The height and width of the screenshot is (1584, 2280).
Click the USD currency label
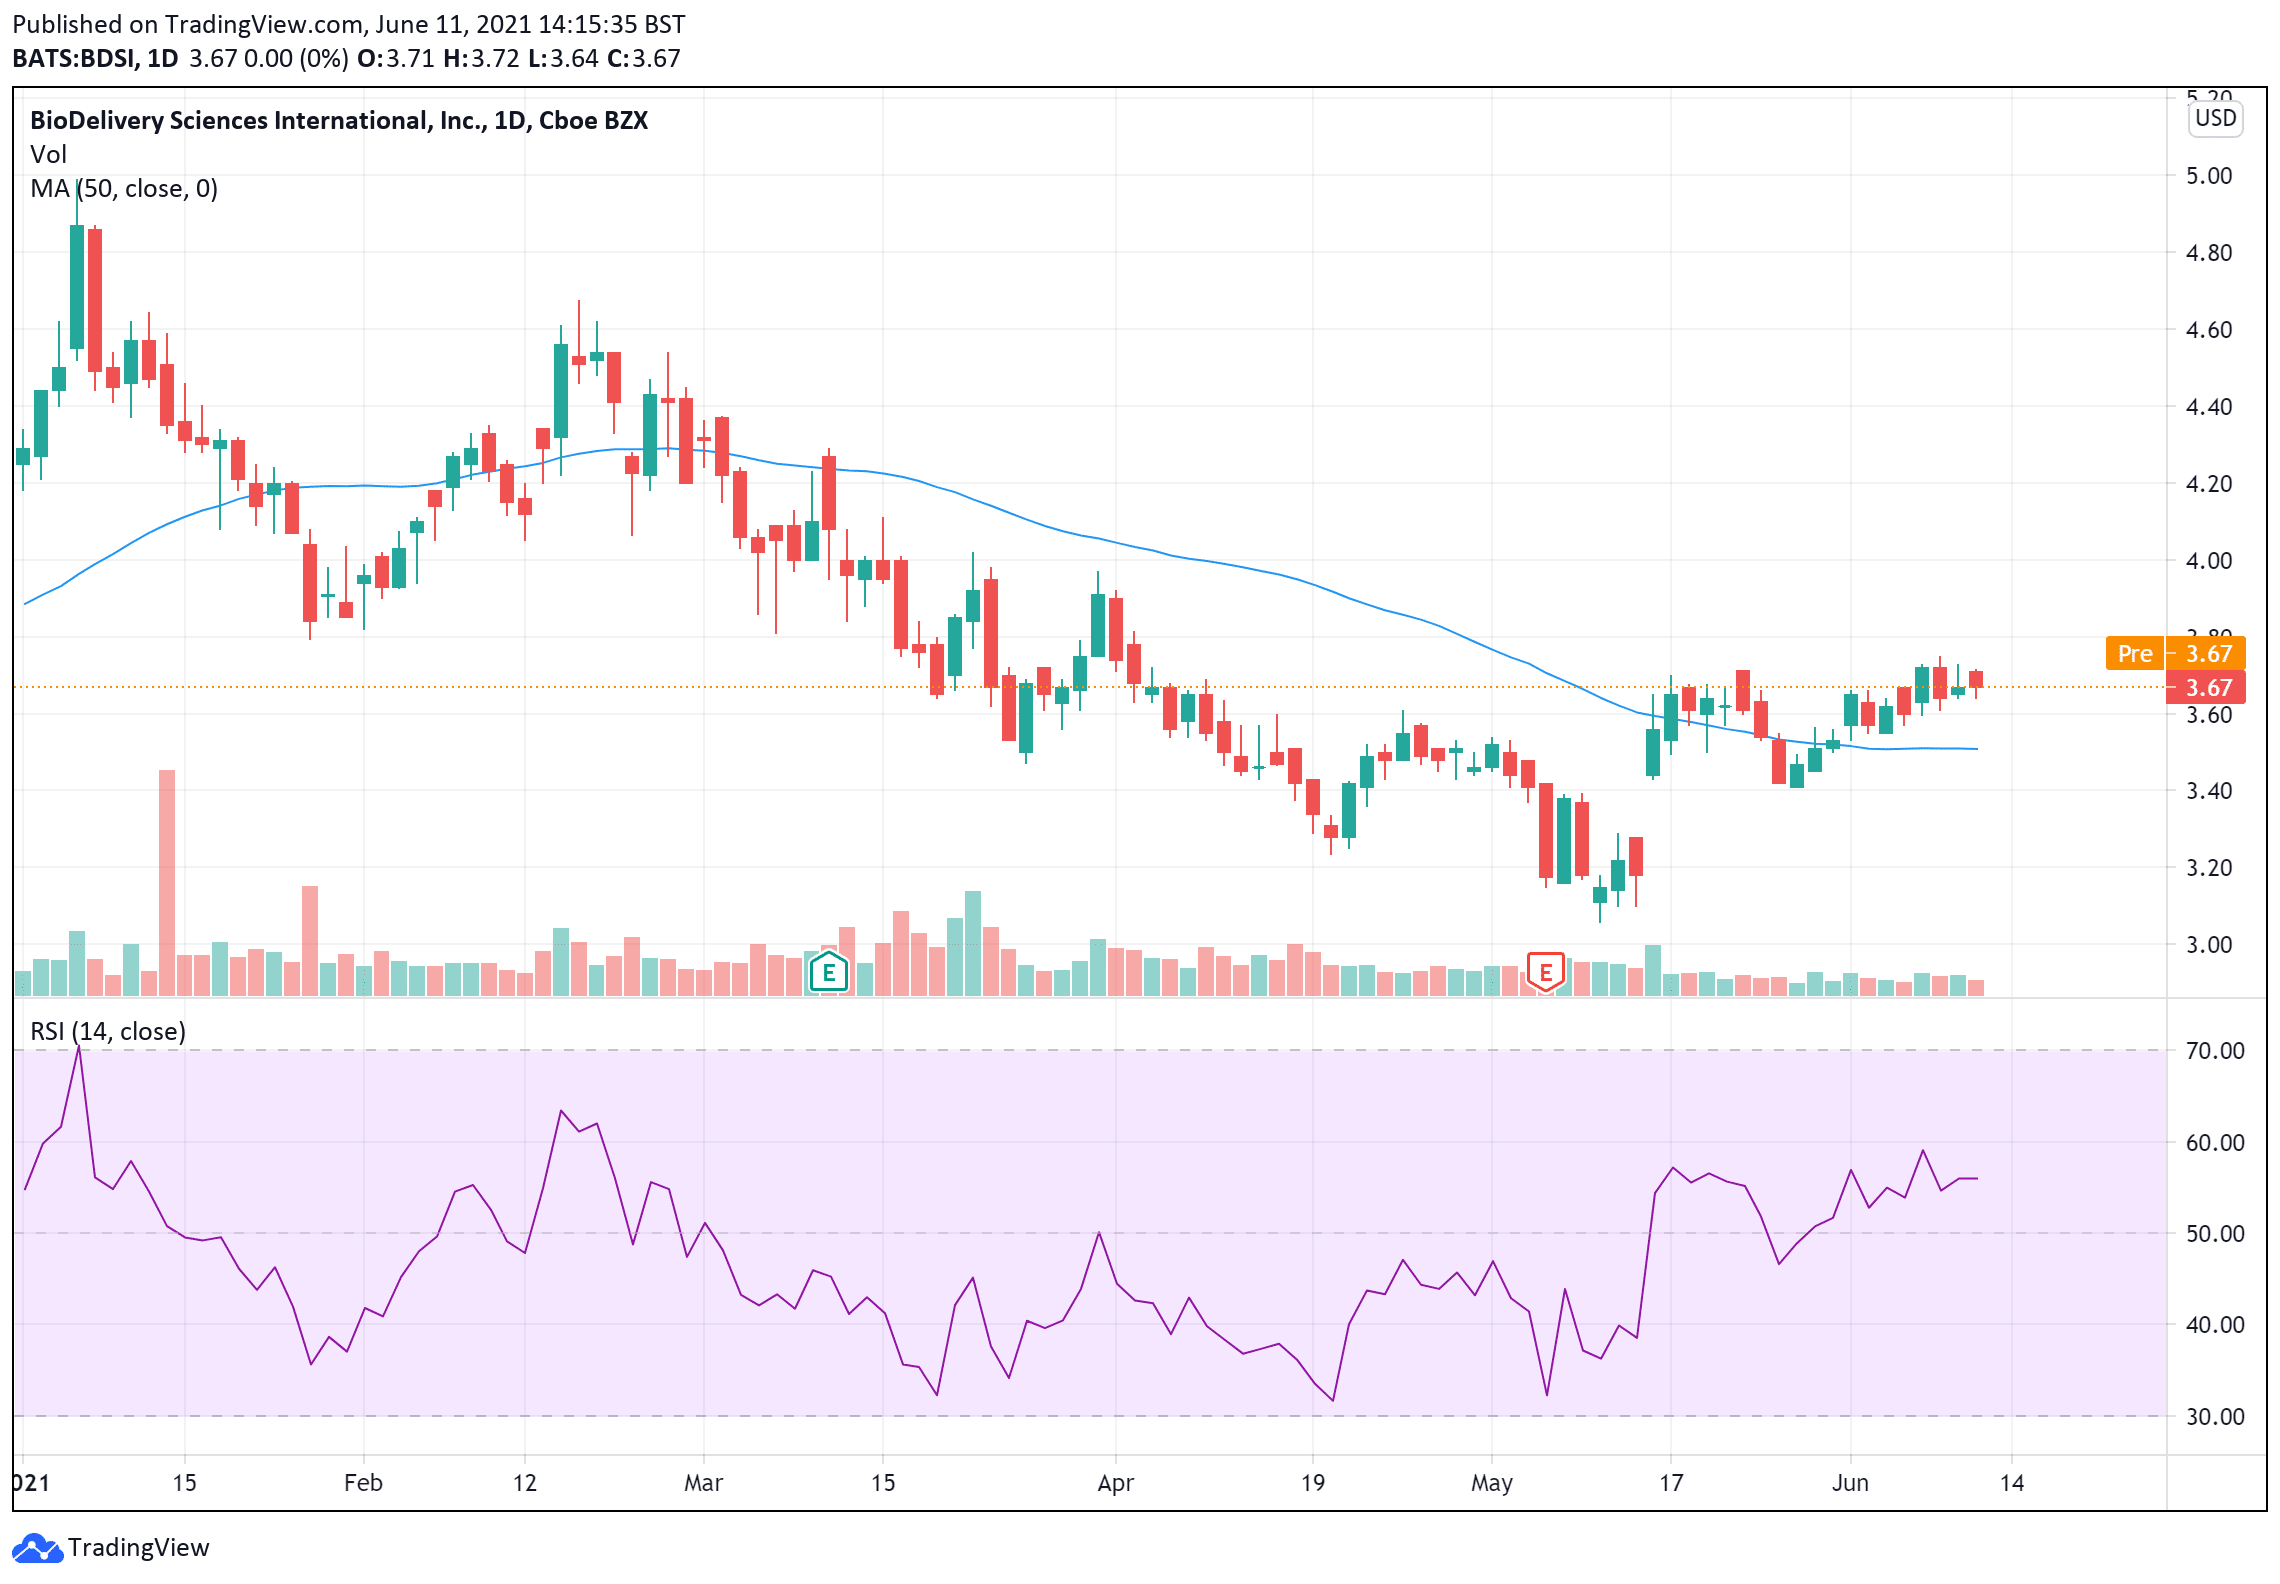[x=2215, y=118]
